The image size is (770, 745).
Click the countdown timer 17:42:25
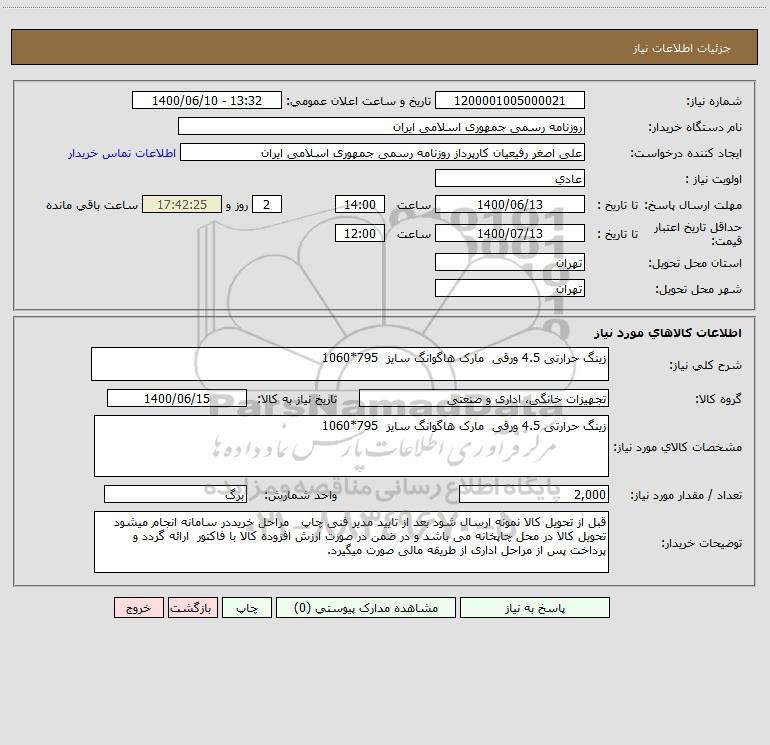pos(182,204)
